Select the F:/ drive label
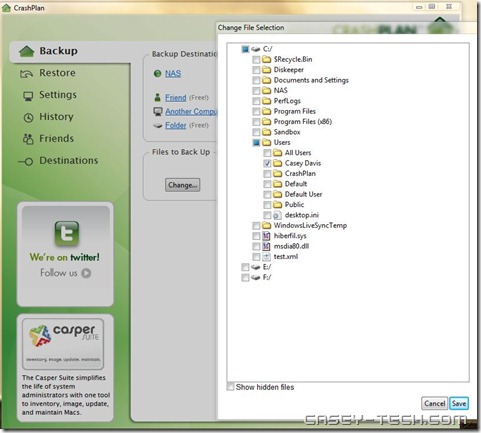This screenshot has width=481, height=433. (267, 277)
